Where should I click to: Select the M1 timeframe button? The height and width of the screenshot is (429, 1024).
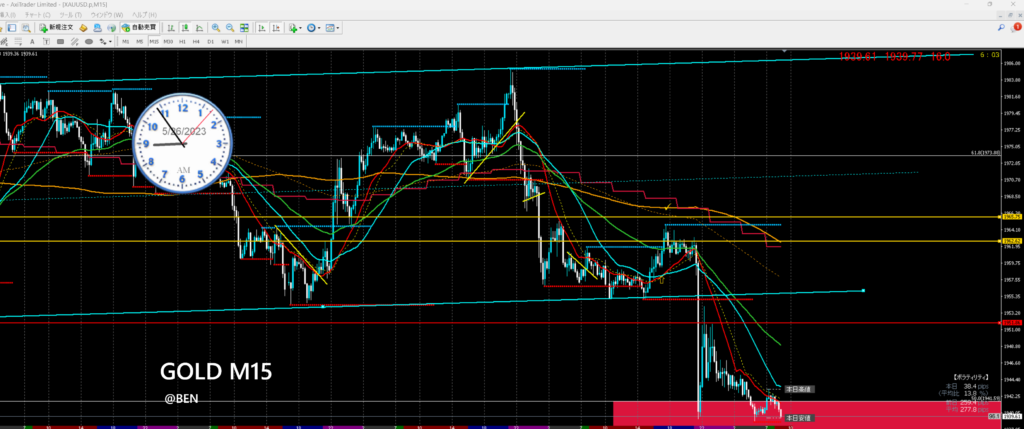pyautogui.click(x=126, y=42)
